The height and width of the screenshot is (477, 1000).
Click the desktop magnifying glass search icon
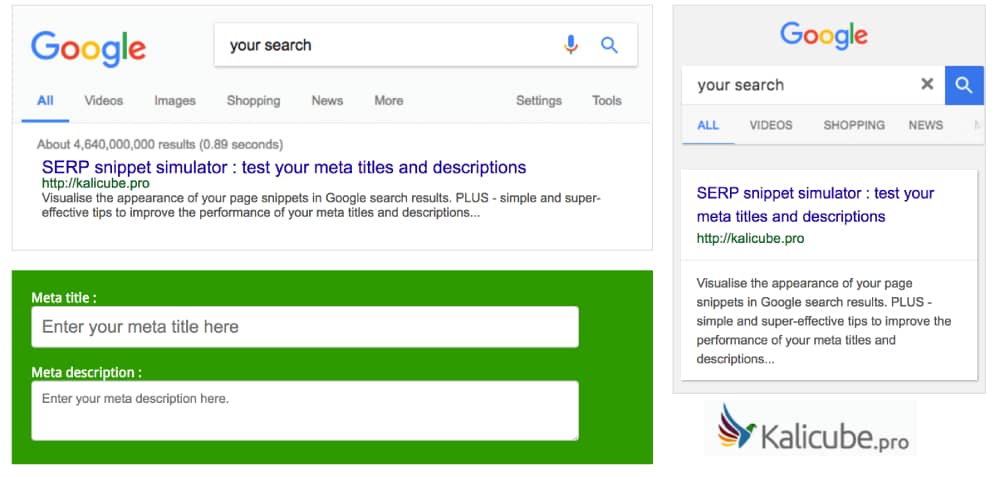tap(609, 45)
